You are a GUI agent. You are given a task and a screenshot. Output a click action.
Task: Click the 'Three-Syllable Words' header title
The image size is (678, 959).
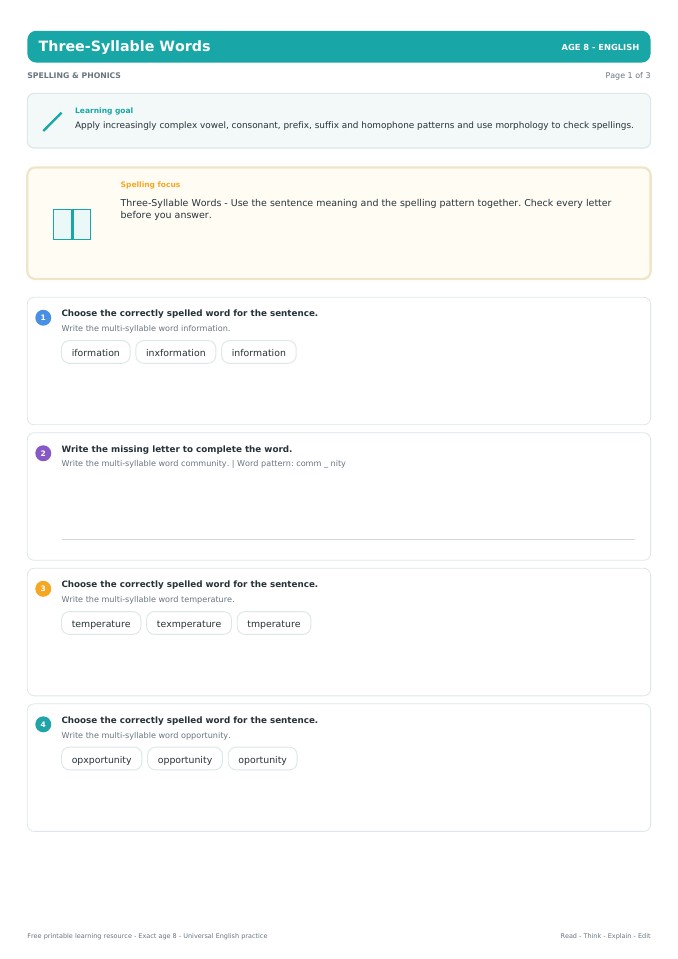coord(124,46)
